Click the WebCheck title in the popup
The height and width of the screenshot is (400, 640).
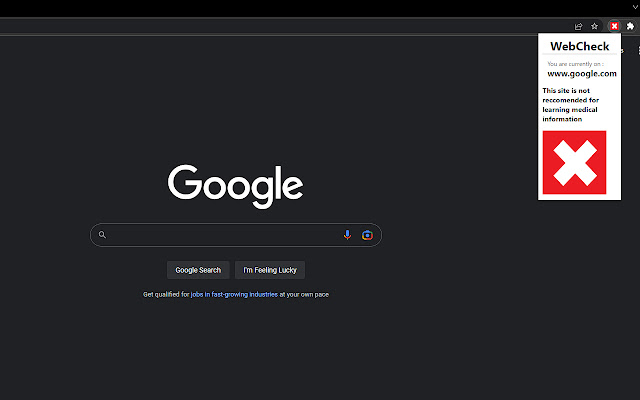(x=580, y=46)
